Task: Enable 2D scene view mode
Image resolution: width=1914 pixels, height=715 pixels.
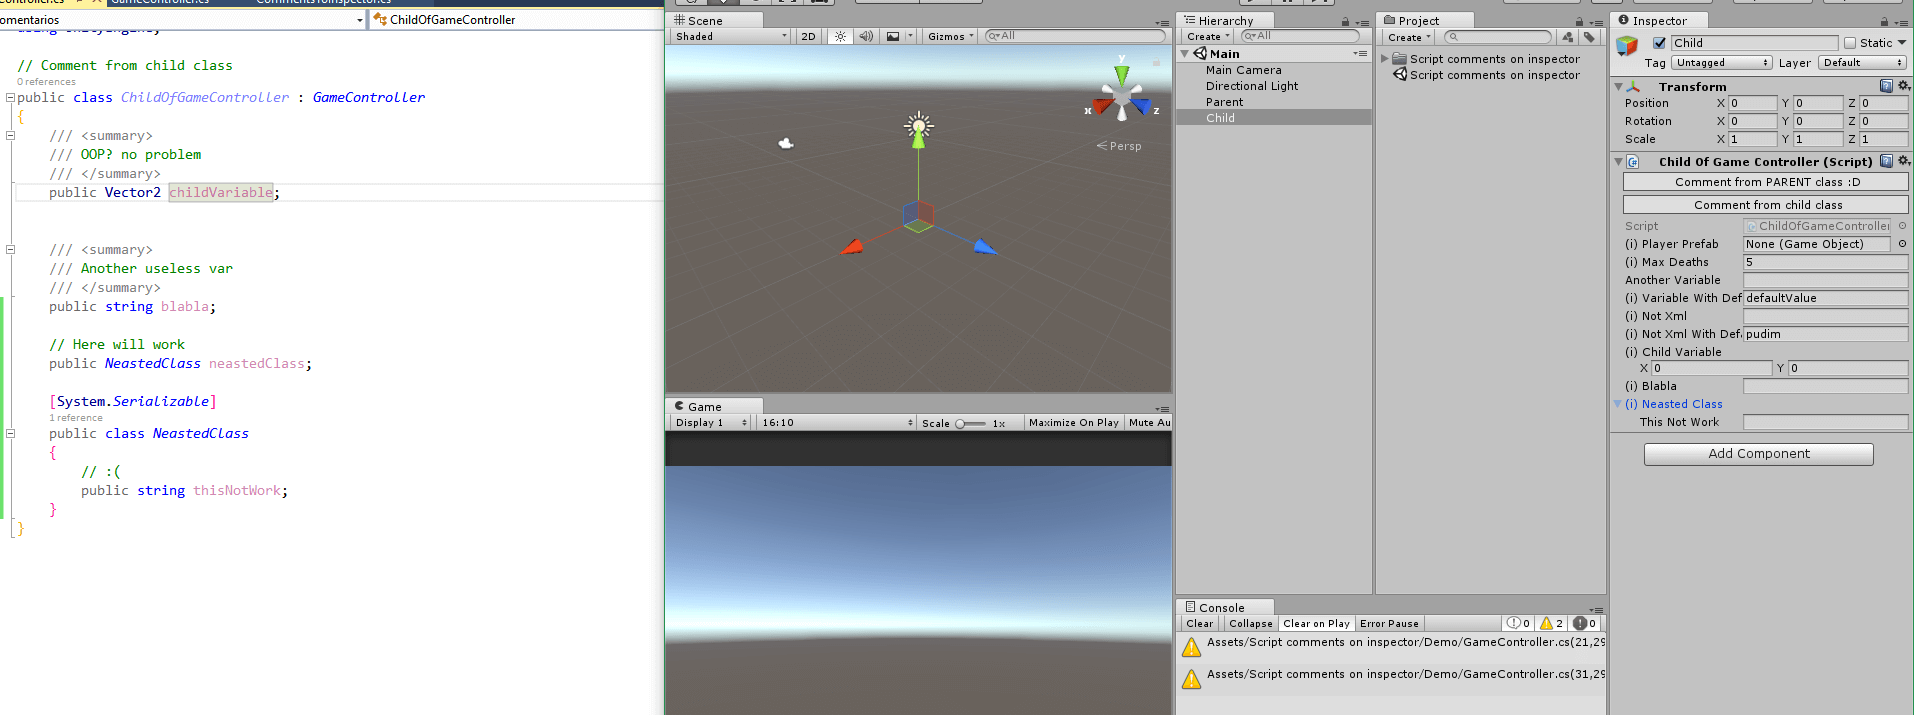Action: click(808, 36)
